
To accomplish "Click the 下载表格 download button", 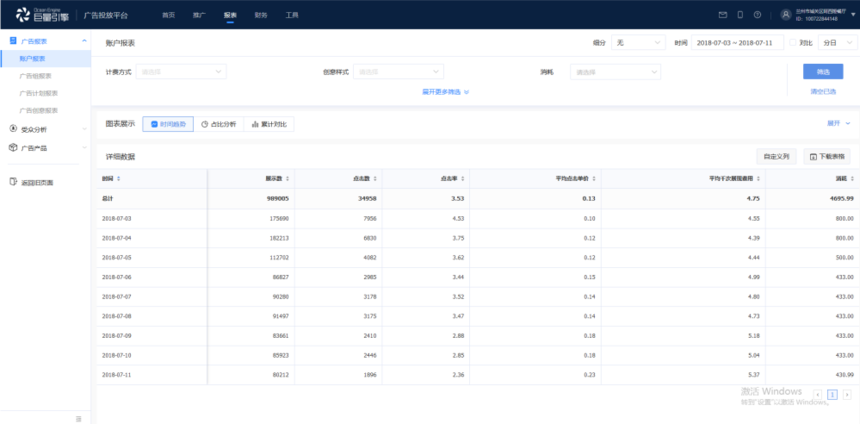I will (827, 157).
